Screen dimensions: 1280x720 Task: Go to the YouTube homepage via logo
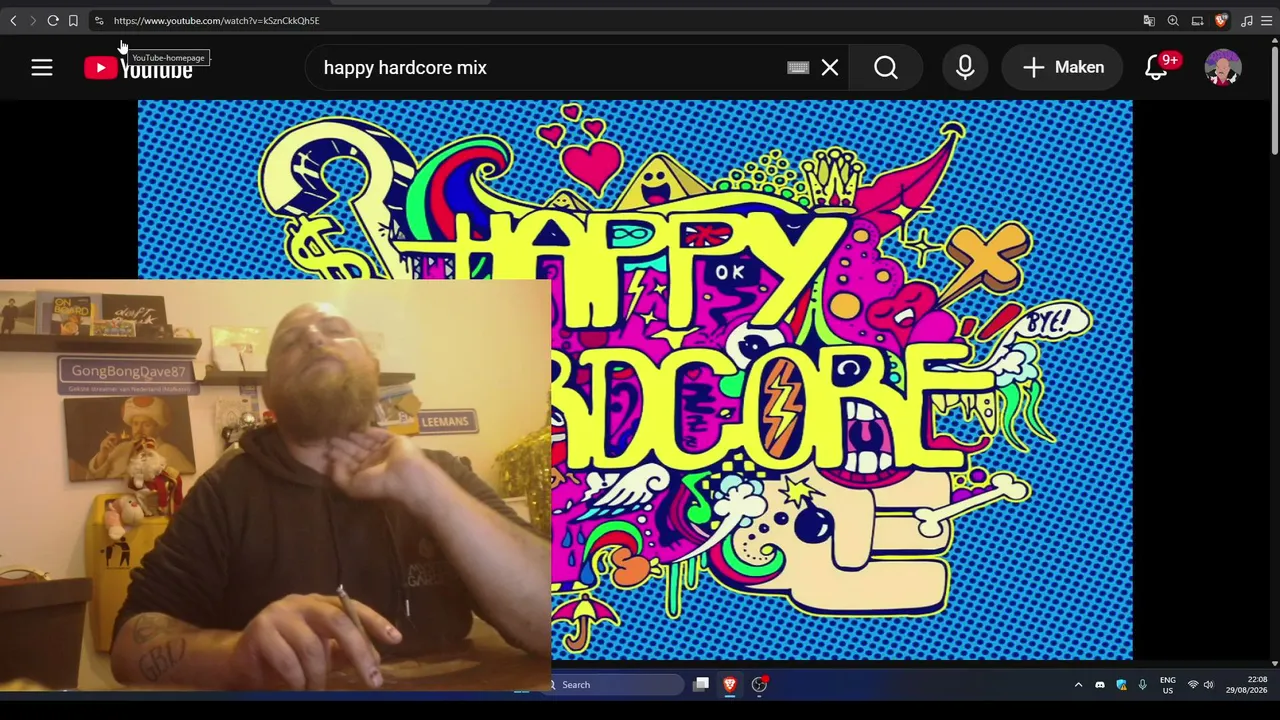point(138,68)
